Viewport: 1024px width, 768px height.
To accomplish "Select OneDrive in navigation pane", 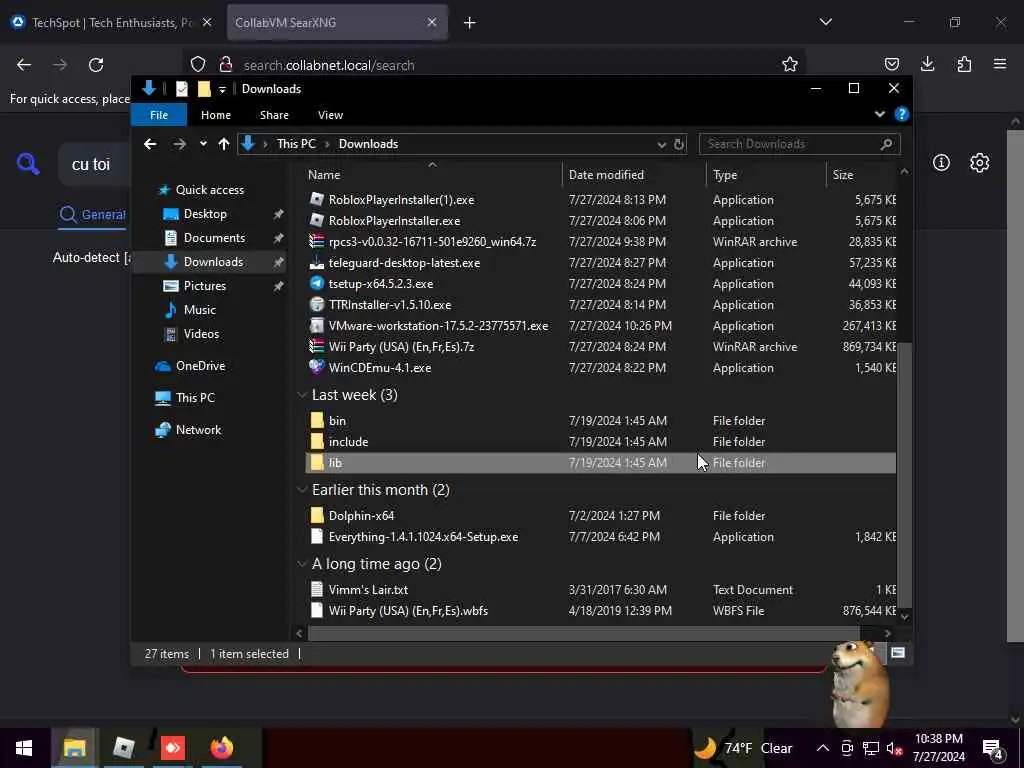I will [x=200, y=366].
